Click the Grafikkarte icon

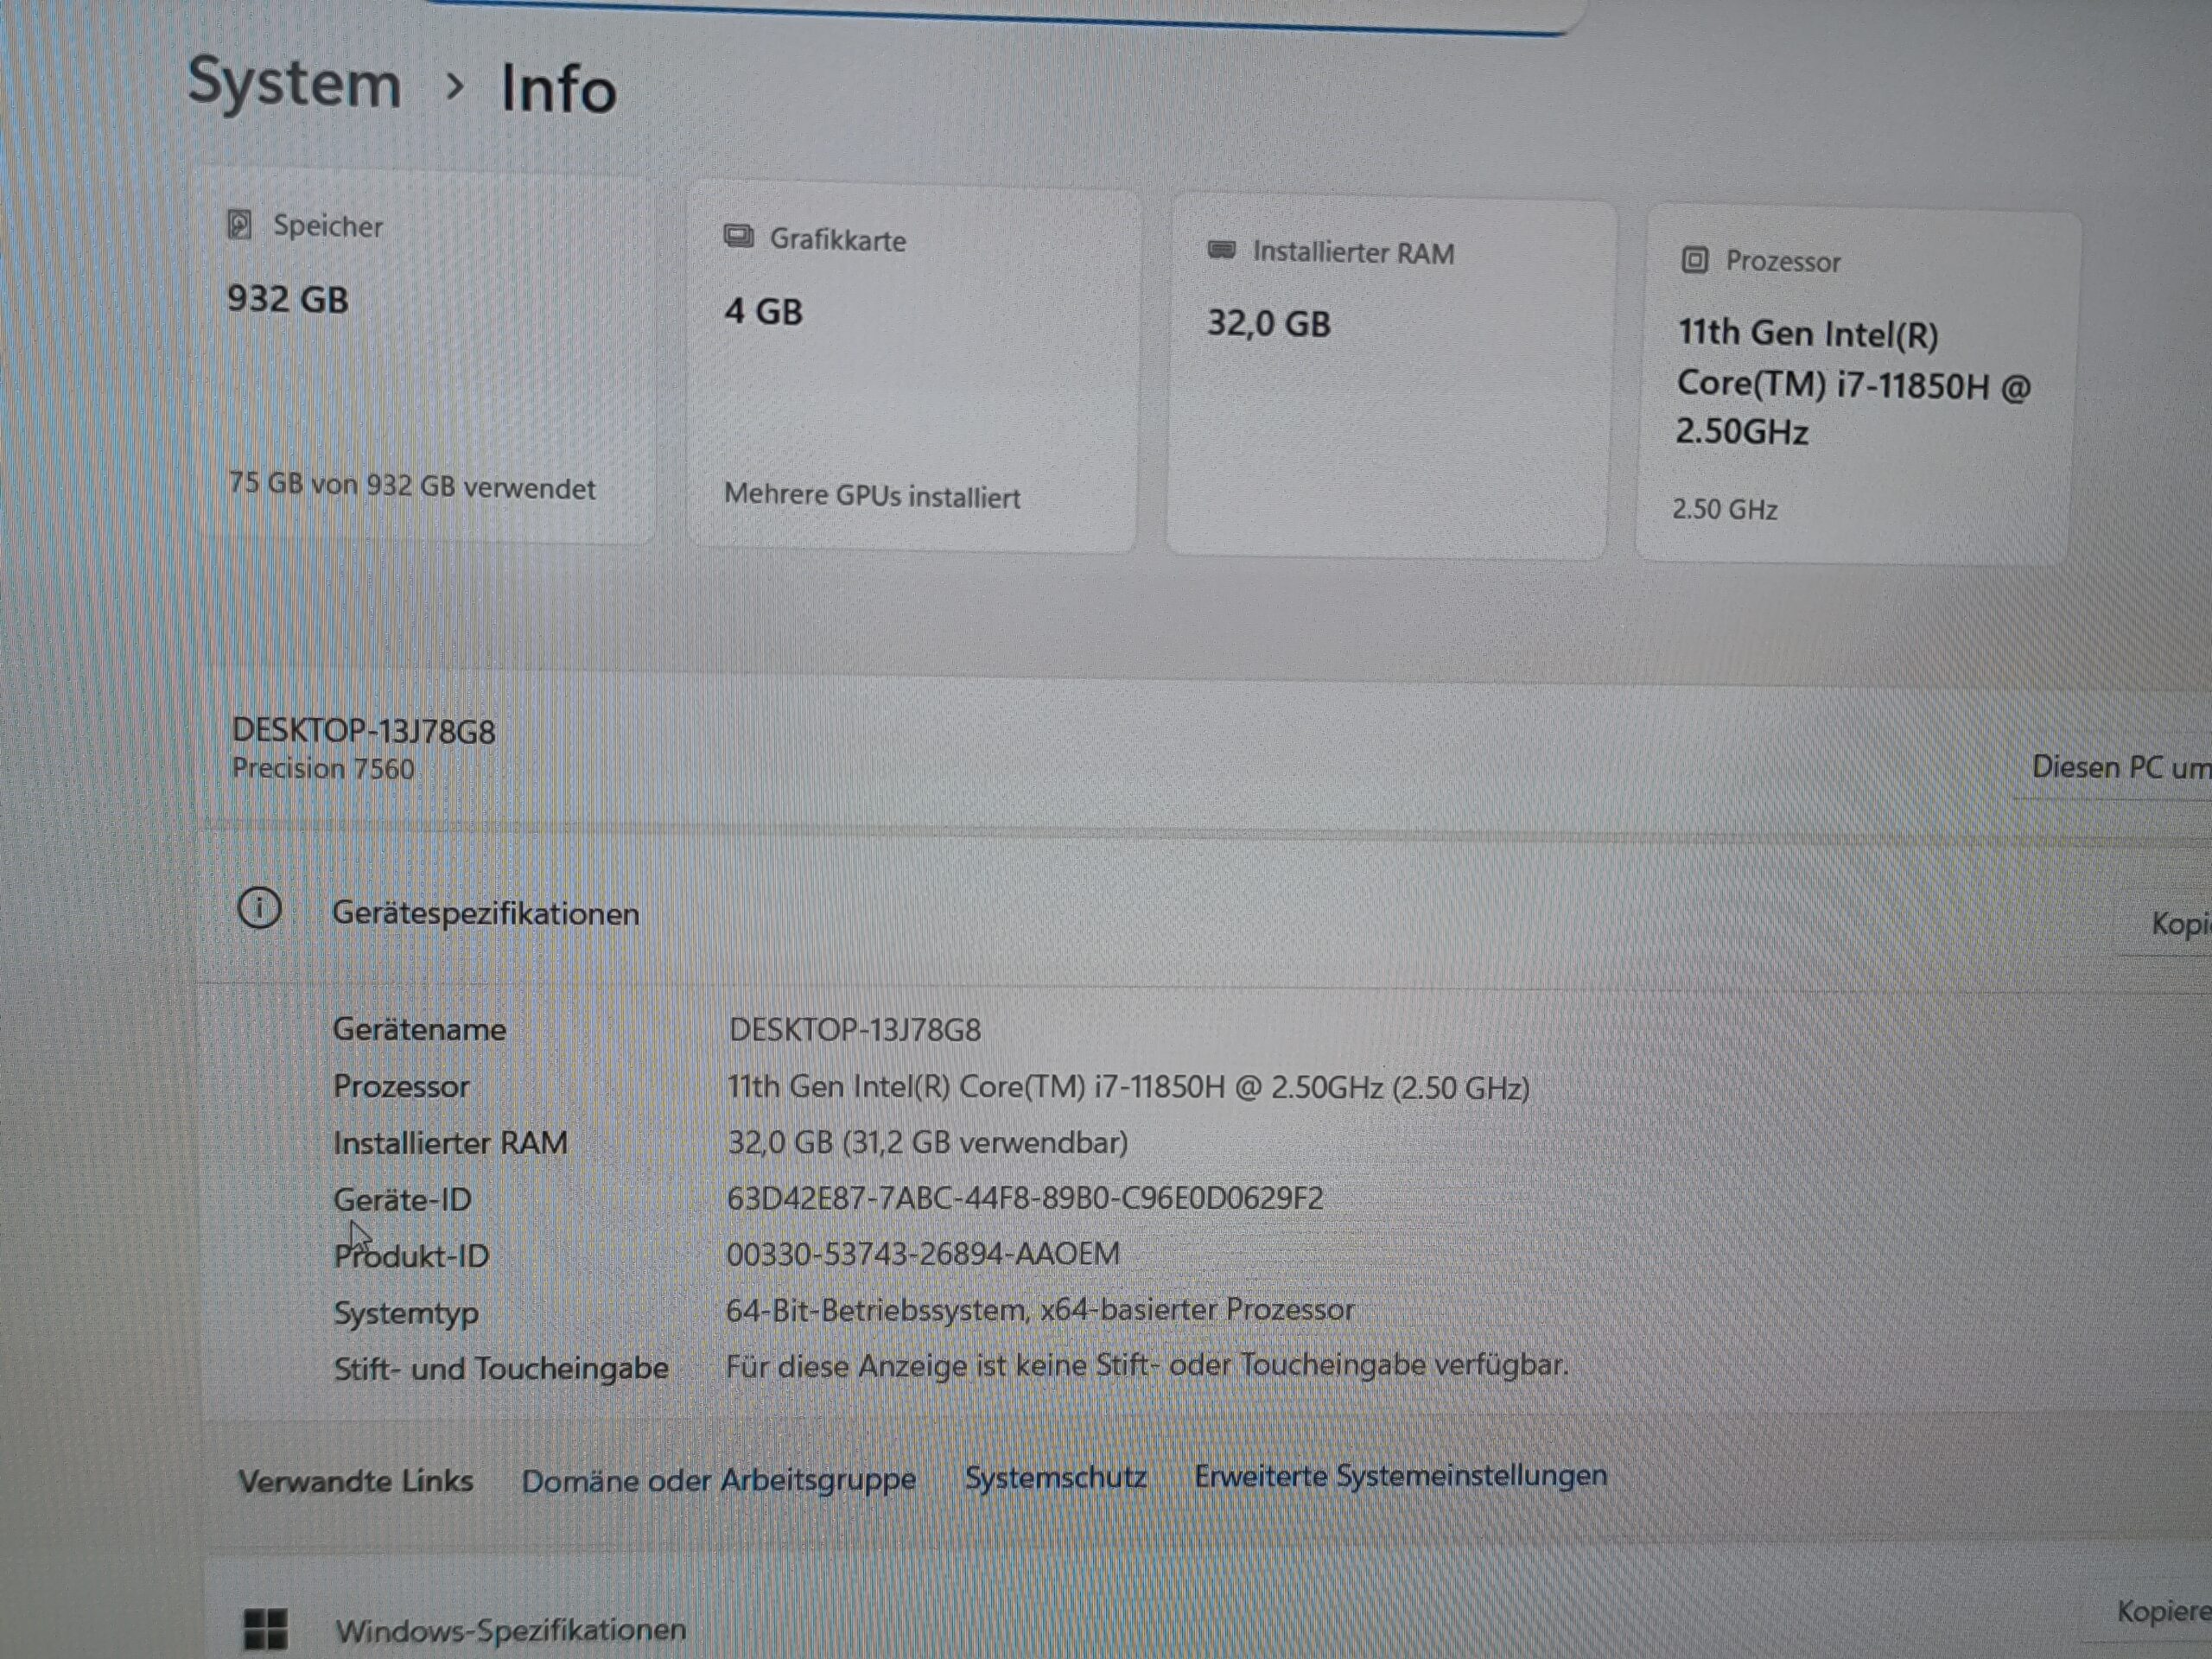pyautogui.click(x=738, y=238)
